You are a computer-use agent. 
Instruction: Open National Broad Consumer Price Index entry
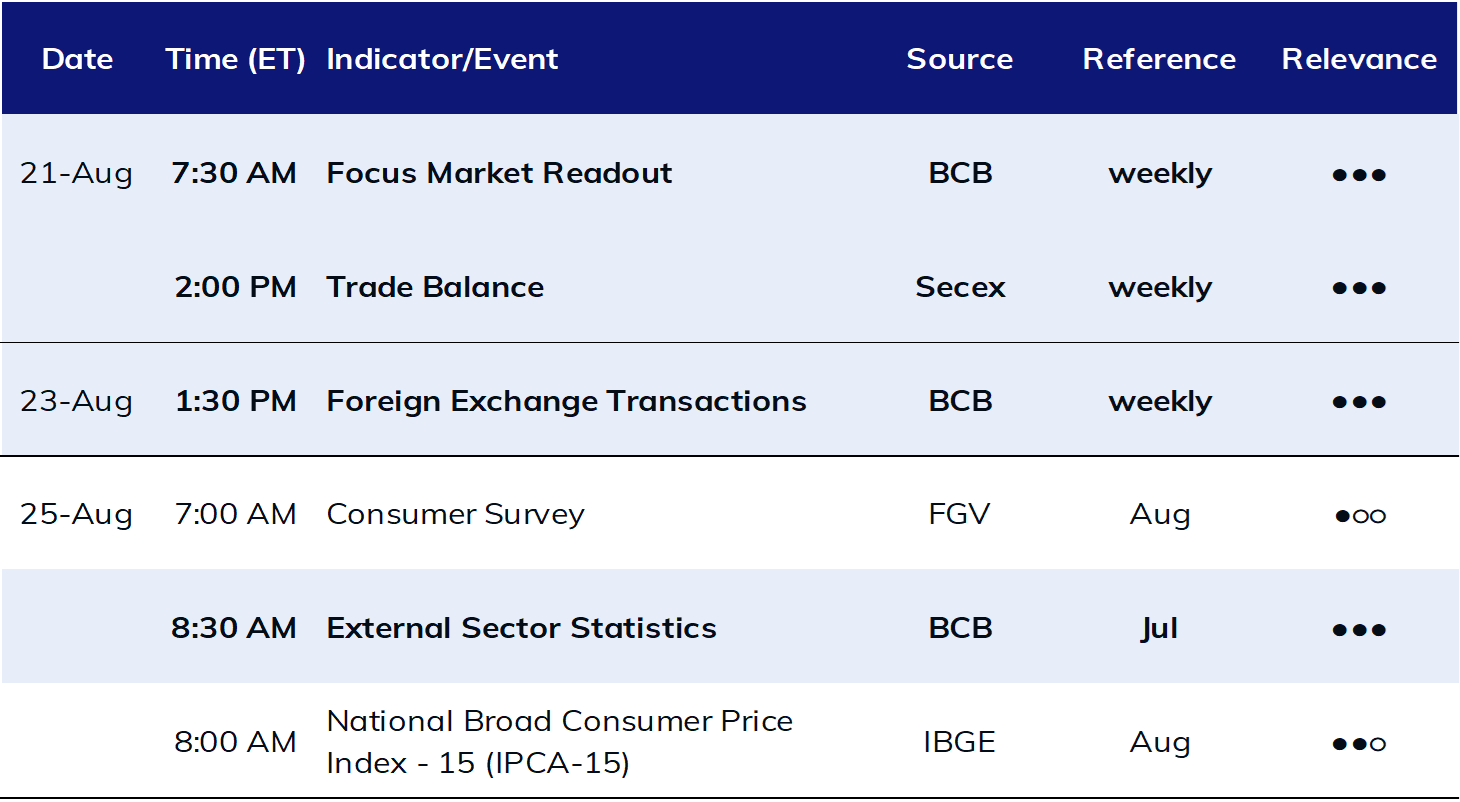(559, 742)
